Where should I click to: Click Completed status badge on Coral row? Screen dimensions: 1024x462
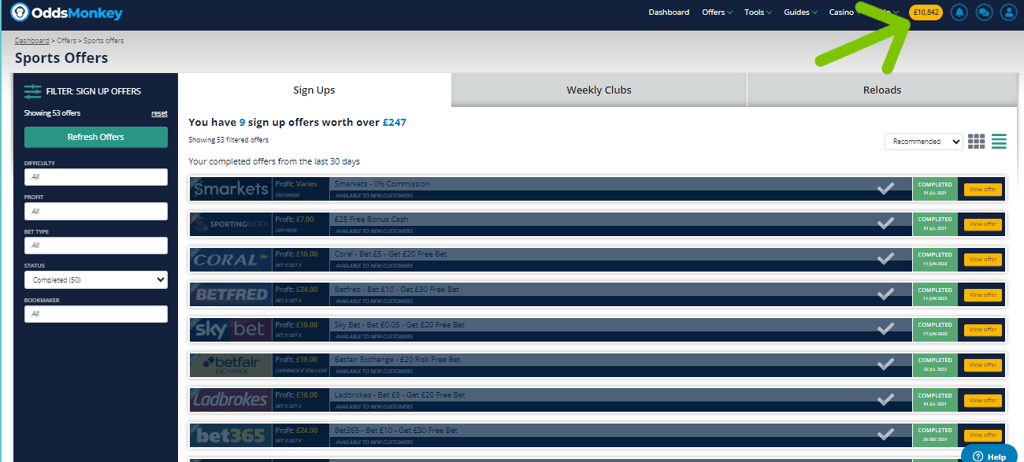click(935, 259)
